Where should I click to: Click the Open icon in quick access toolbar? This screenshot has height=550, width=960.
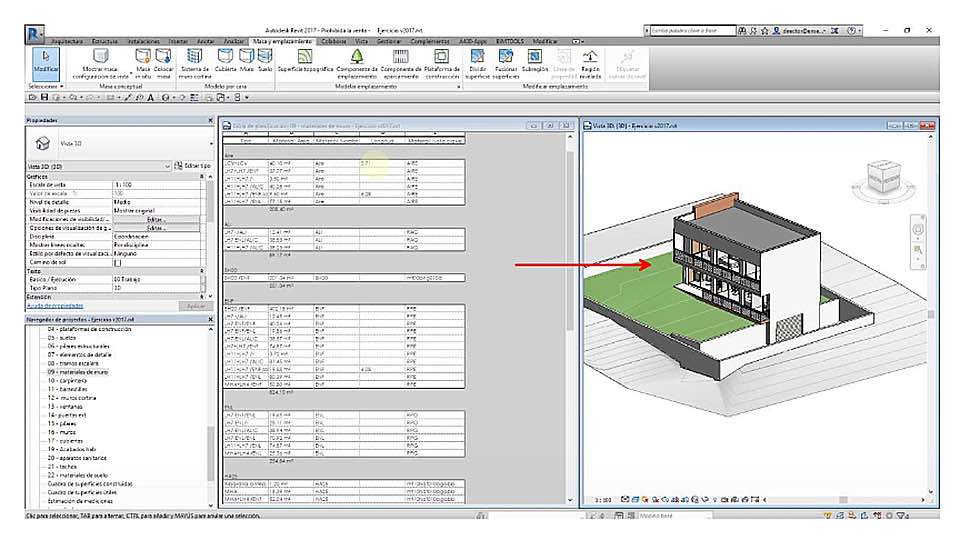[x=32, y=97]
